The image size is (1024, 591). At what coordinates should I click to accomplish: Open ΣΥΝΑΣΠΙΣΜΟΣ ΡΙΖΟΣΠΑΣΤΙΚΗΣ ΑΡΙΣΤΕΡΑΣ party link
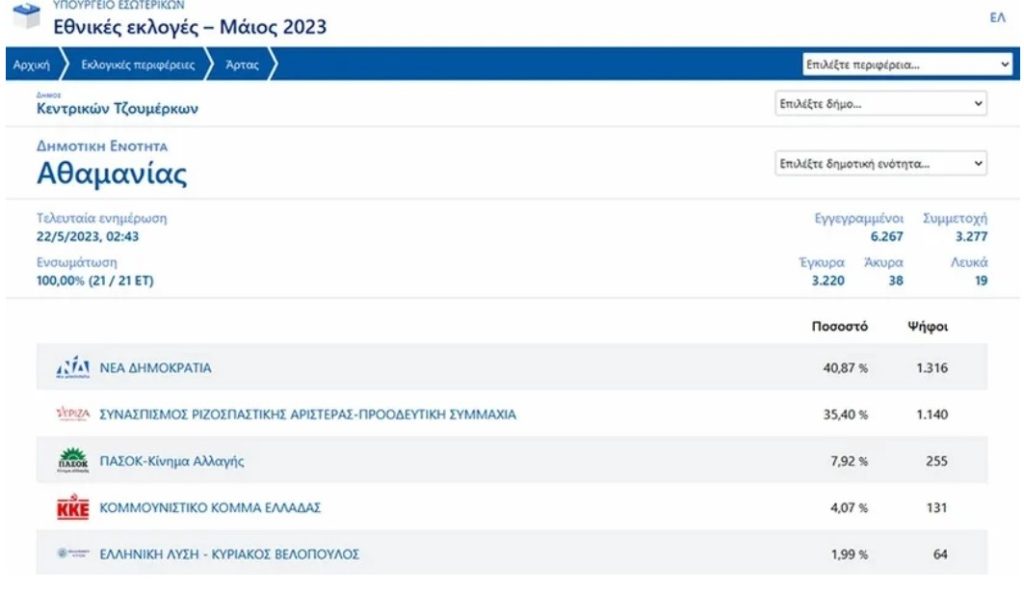click(308, 414)
